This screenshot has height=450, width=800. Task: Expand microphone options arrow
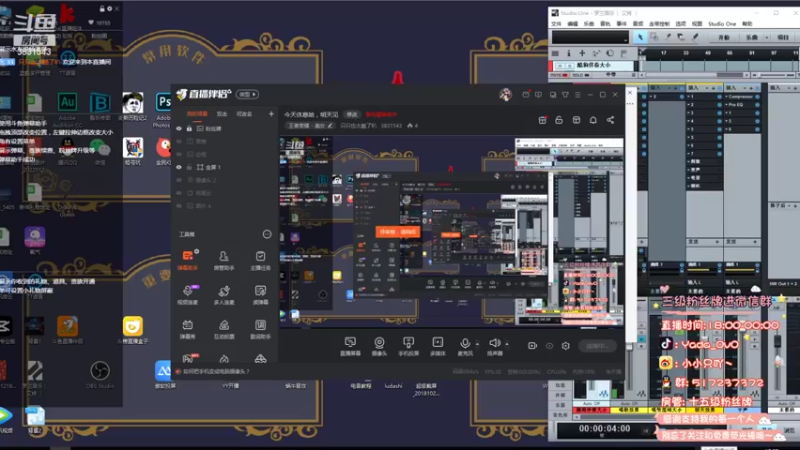(x=477, y=344)
